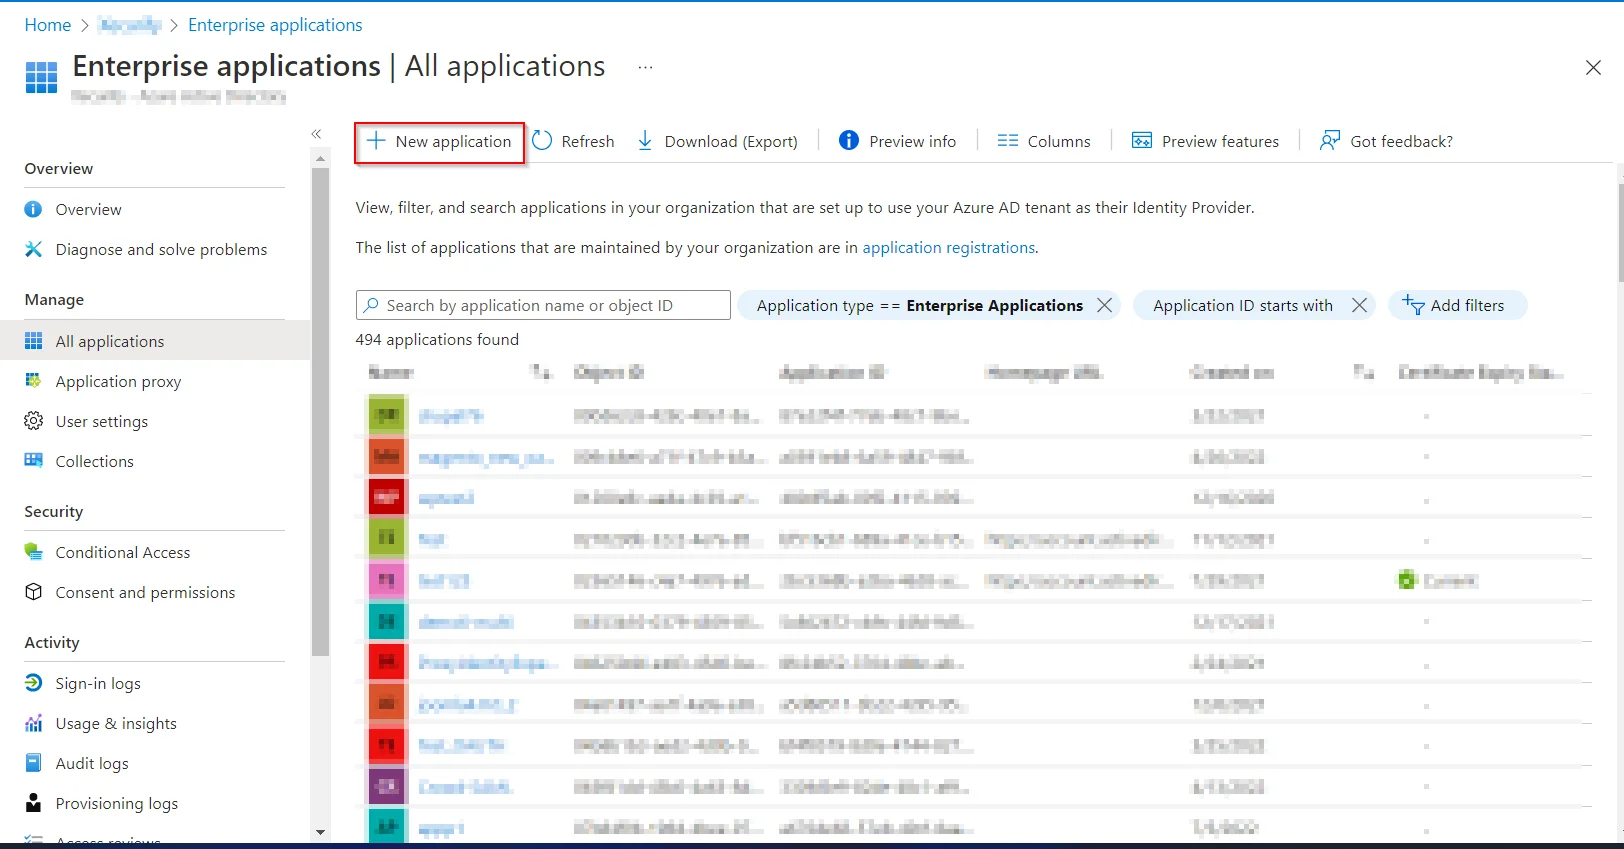This screenshot has height=849, width=1624.
Task: Click the Enterprise applications grid icon in header
Action: click(x=41, y=77)
